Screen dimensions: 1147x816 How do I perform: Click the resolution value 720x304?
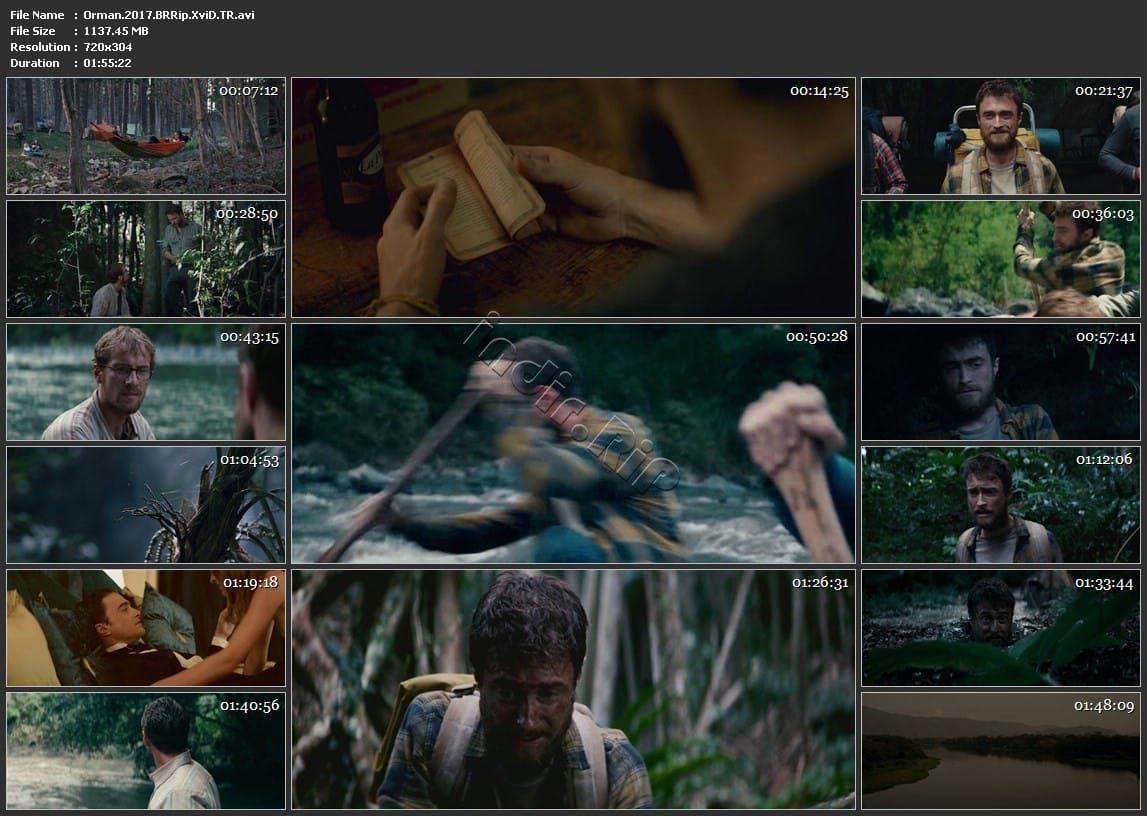tap(108, 47)
